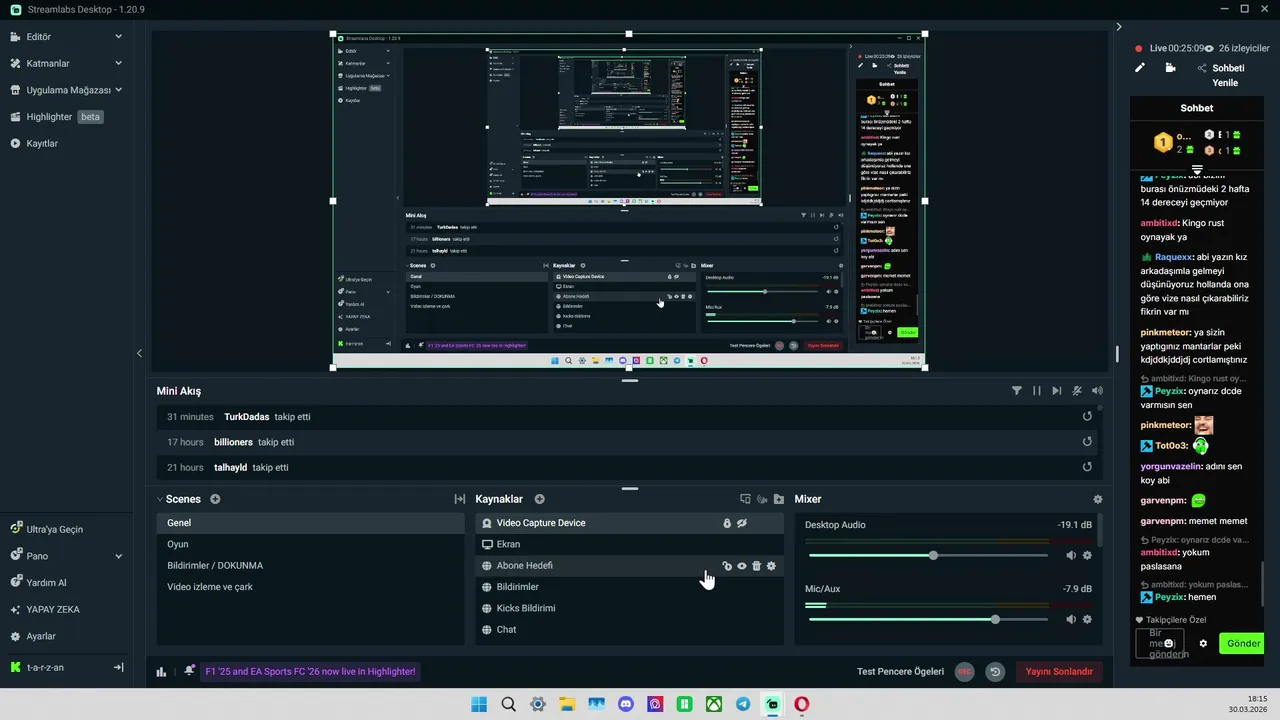Open Desktop Audio settings gear
Viewport: 1280px width, 720px height.
[1087, 555]
